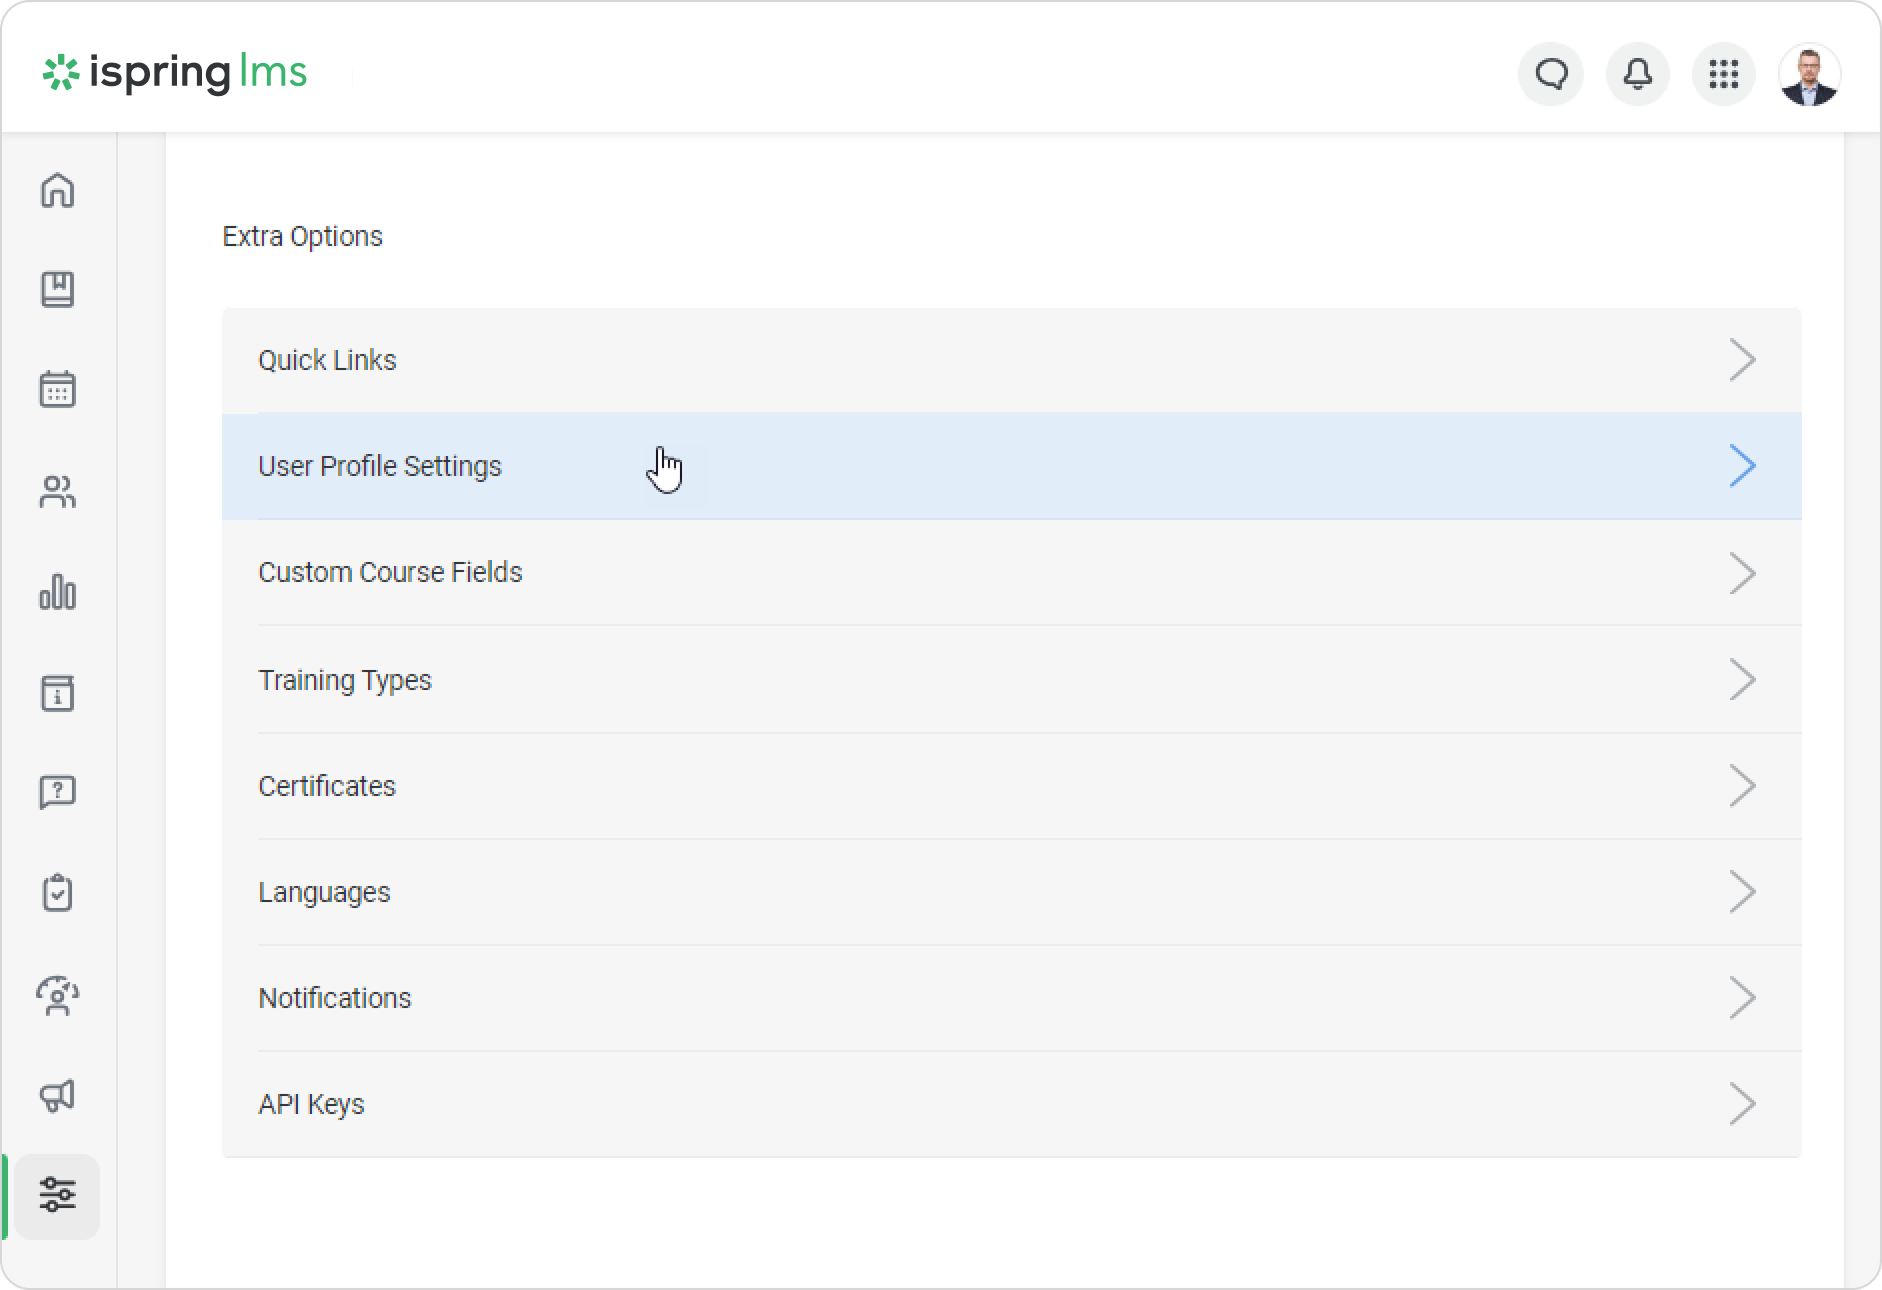Open the megaphone sidebar icon

pos(57,1095)
